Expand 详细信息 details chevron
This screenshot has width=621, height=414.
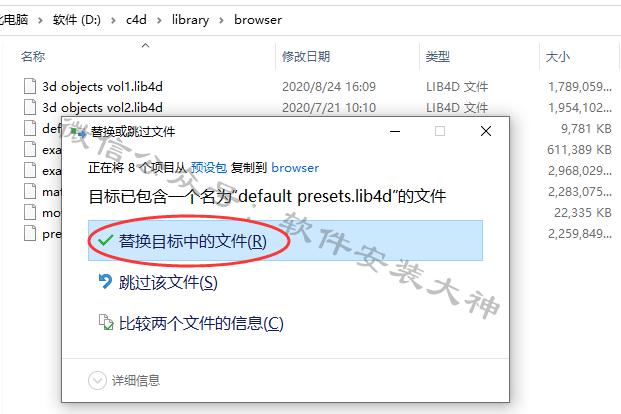[x=97, y=381]
